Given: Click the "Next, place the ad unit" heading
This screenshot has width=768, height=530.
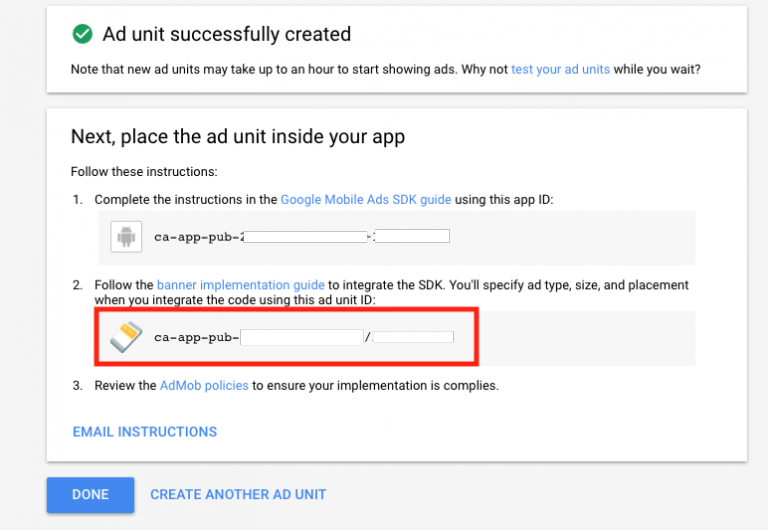Looking at the screenshot, I should click(x=238, y=136).
